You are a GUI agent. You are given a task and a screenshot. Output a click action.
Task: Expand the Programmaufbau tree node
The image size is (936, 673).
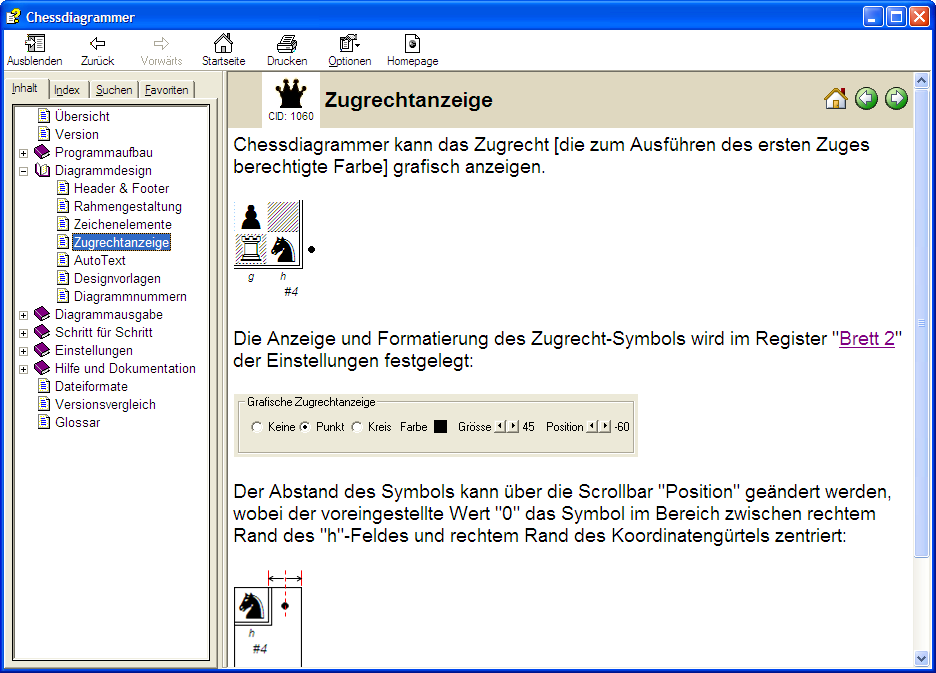tap(23, 153)
